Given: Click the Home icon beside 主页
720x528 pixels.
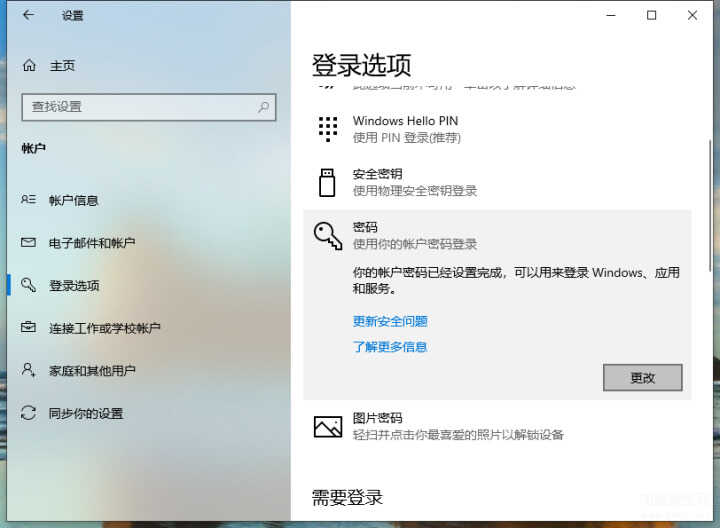Looking at the screenshot, I should pos(29,66).
